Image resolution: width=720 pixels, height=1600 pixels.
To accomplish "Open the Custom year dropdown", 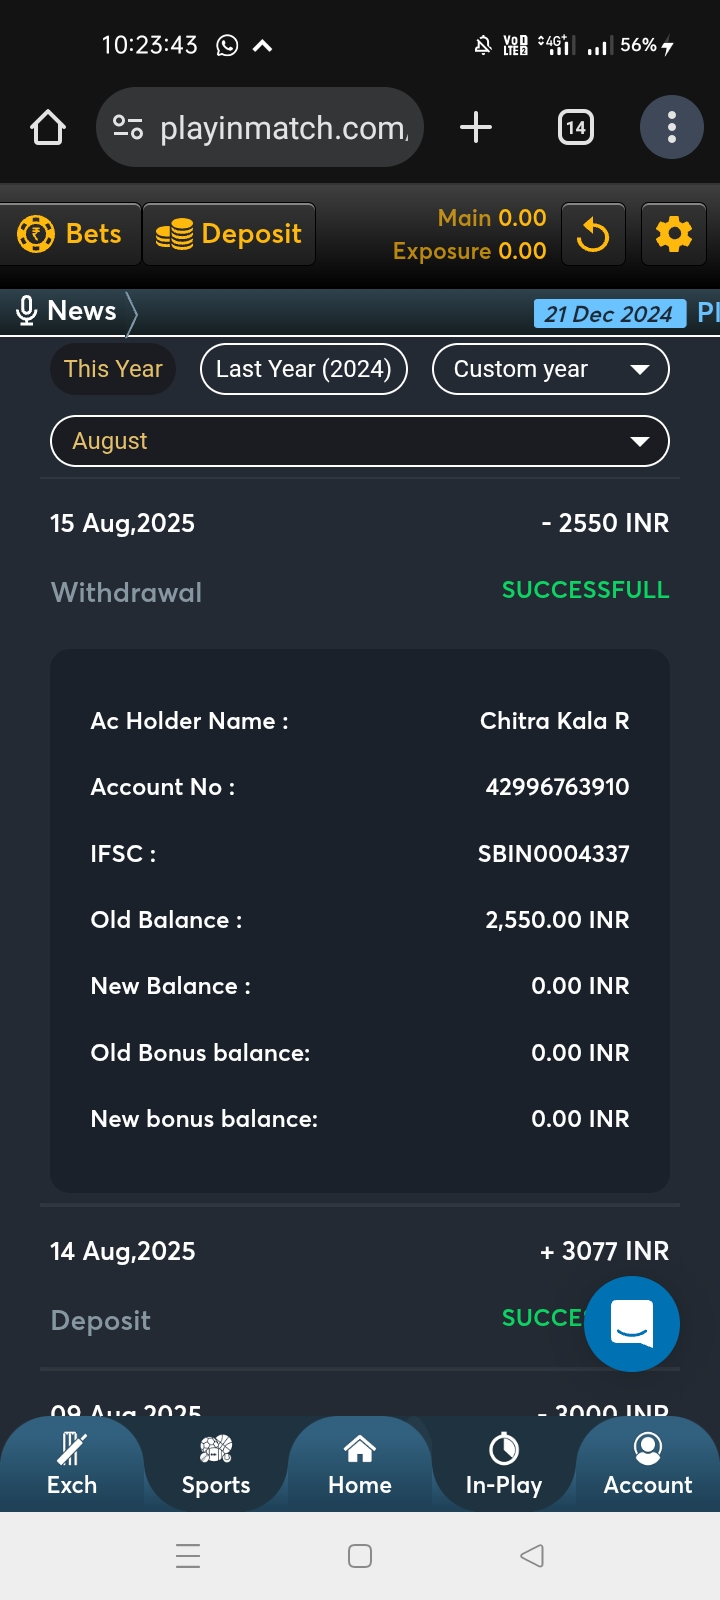I will [550, 369].
